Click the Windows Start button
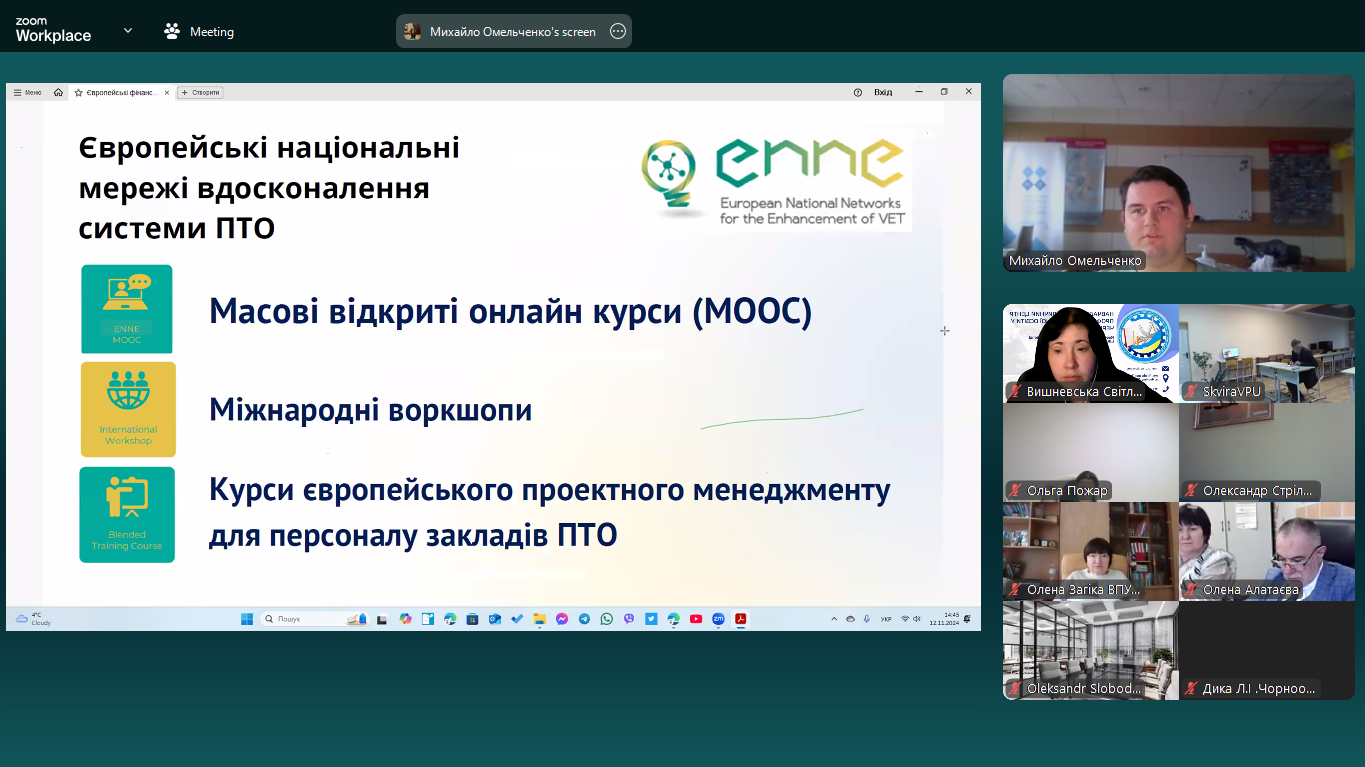This screenshot has height=767, width=1365. (x=247, y=619)
